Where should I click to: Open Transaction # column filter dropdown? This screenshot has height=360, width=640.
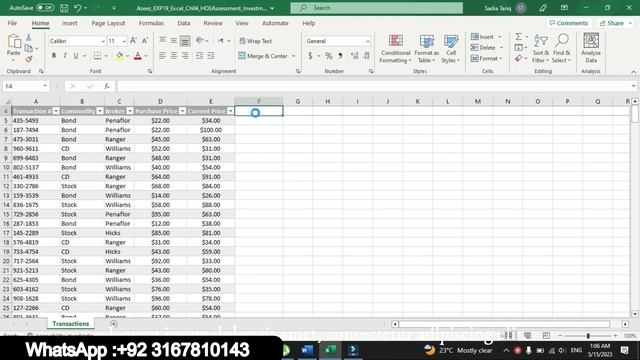pos(56,111)
